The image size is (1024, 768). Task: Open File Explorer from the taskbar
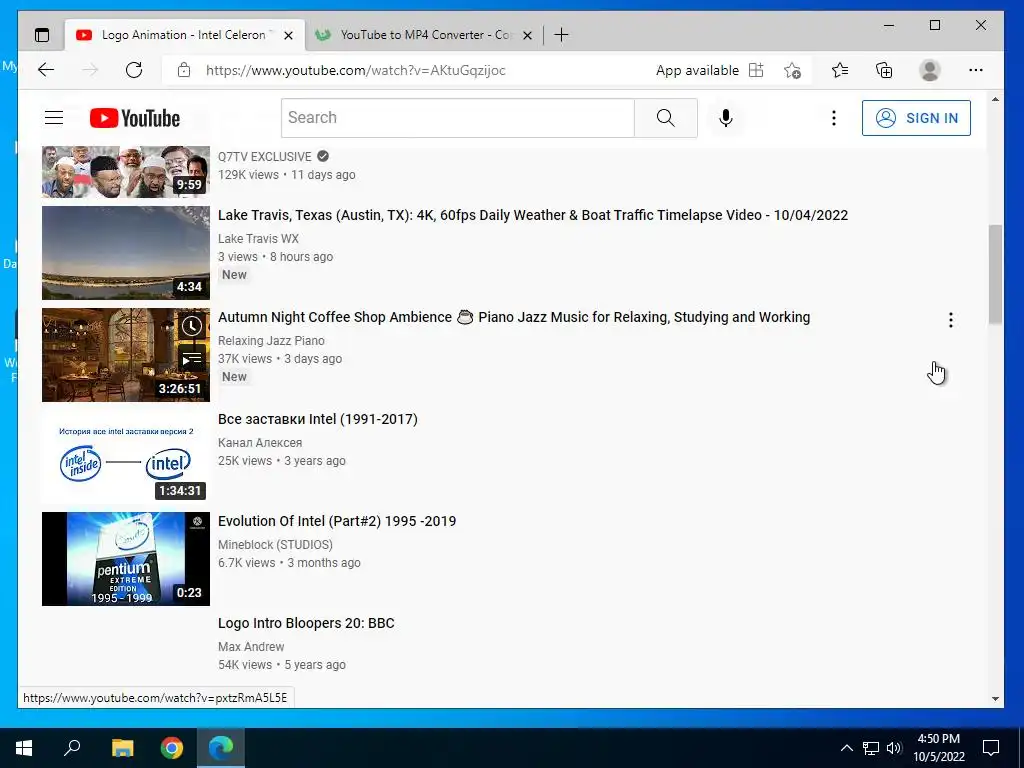[x=122, y=748]
